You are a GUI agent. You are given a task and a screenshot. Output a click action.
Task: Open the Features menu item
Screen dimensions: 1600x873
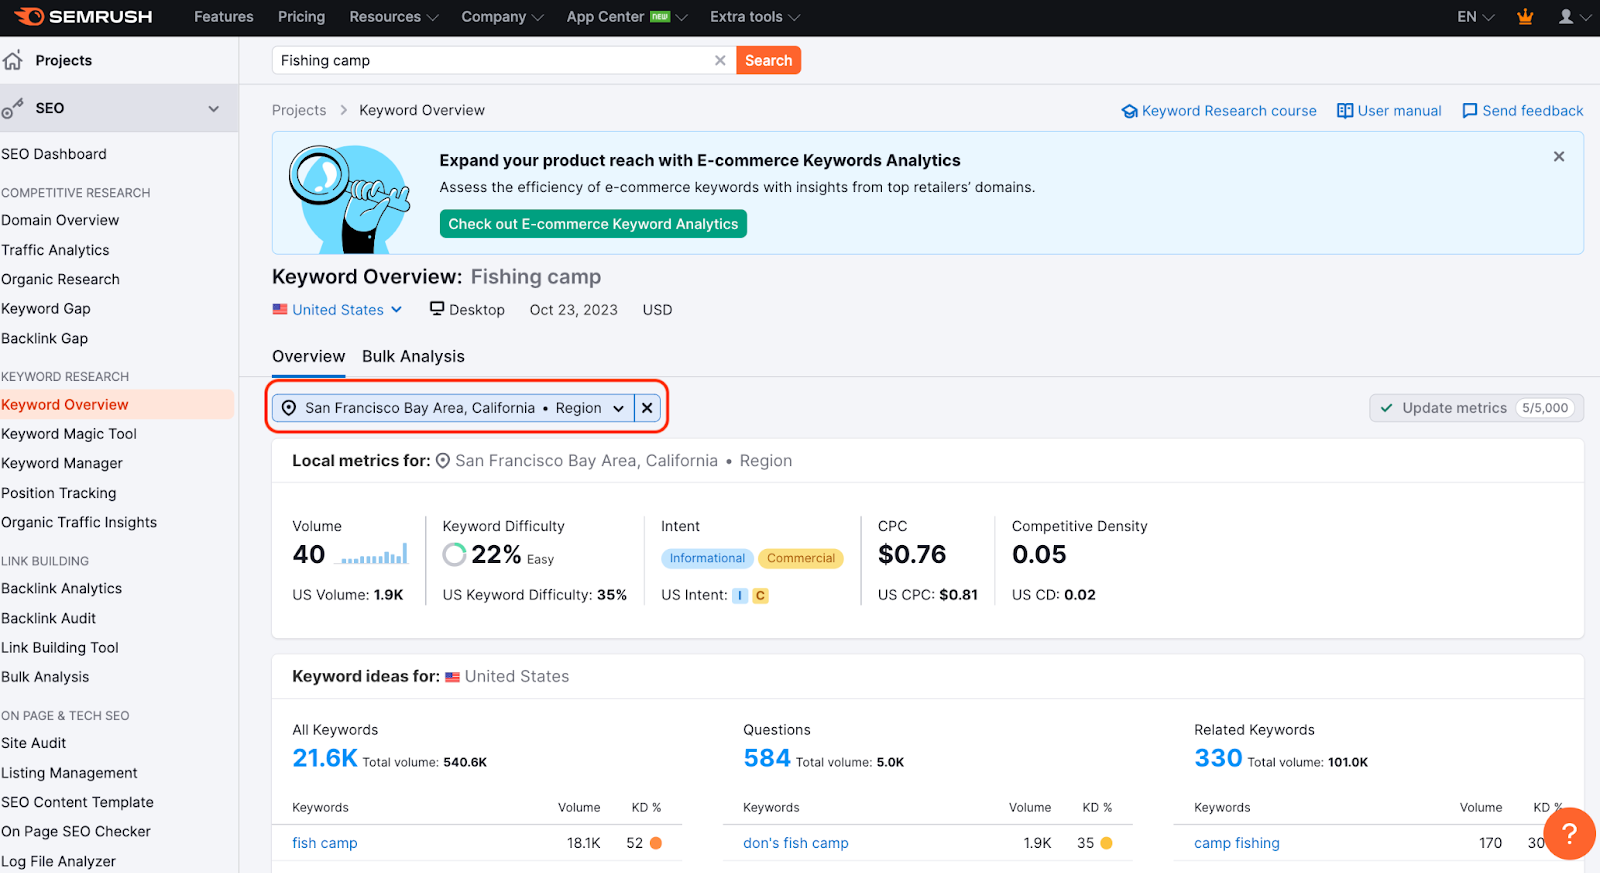(x=224, y=17)
